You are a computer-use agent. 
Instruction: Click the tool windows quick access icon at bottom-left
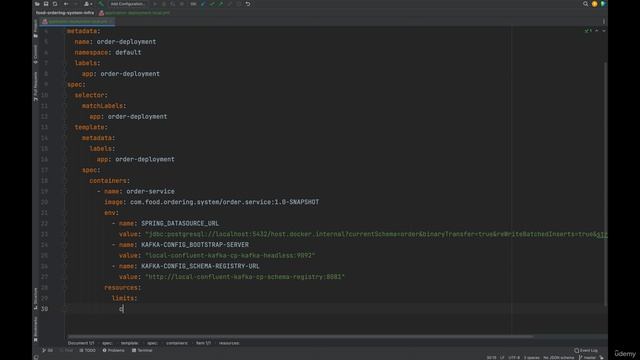tap(36, 357)
